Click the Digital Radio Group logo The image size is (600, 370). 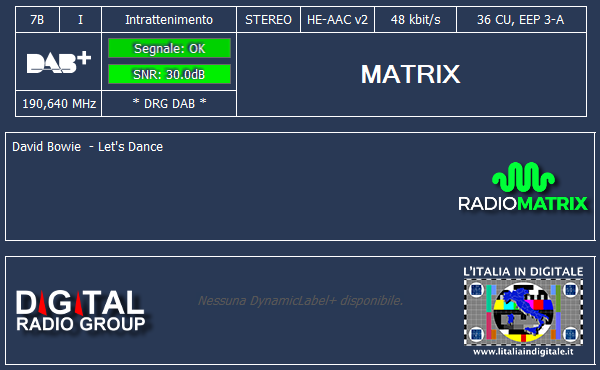81,311
